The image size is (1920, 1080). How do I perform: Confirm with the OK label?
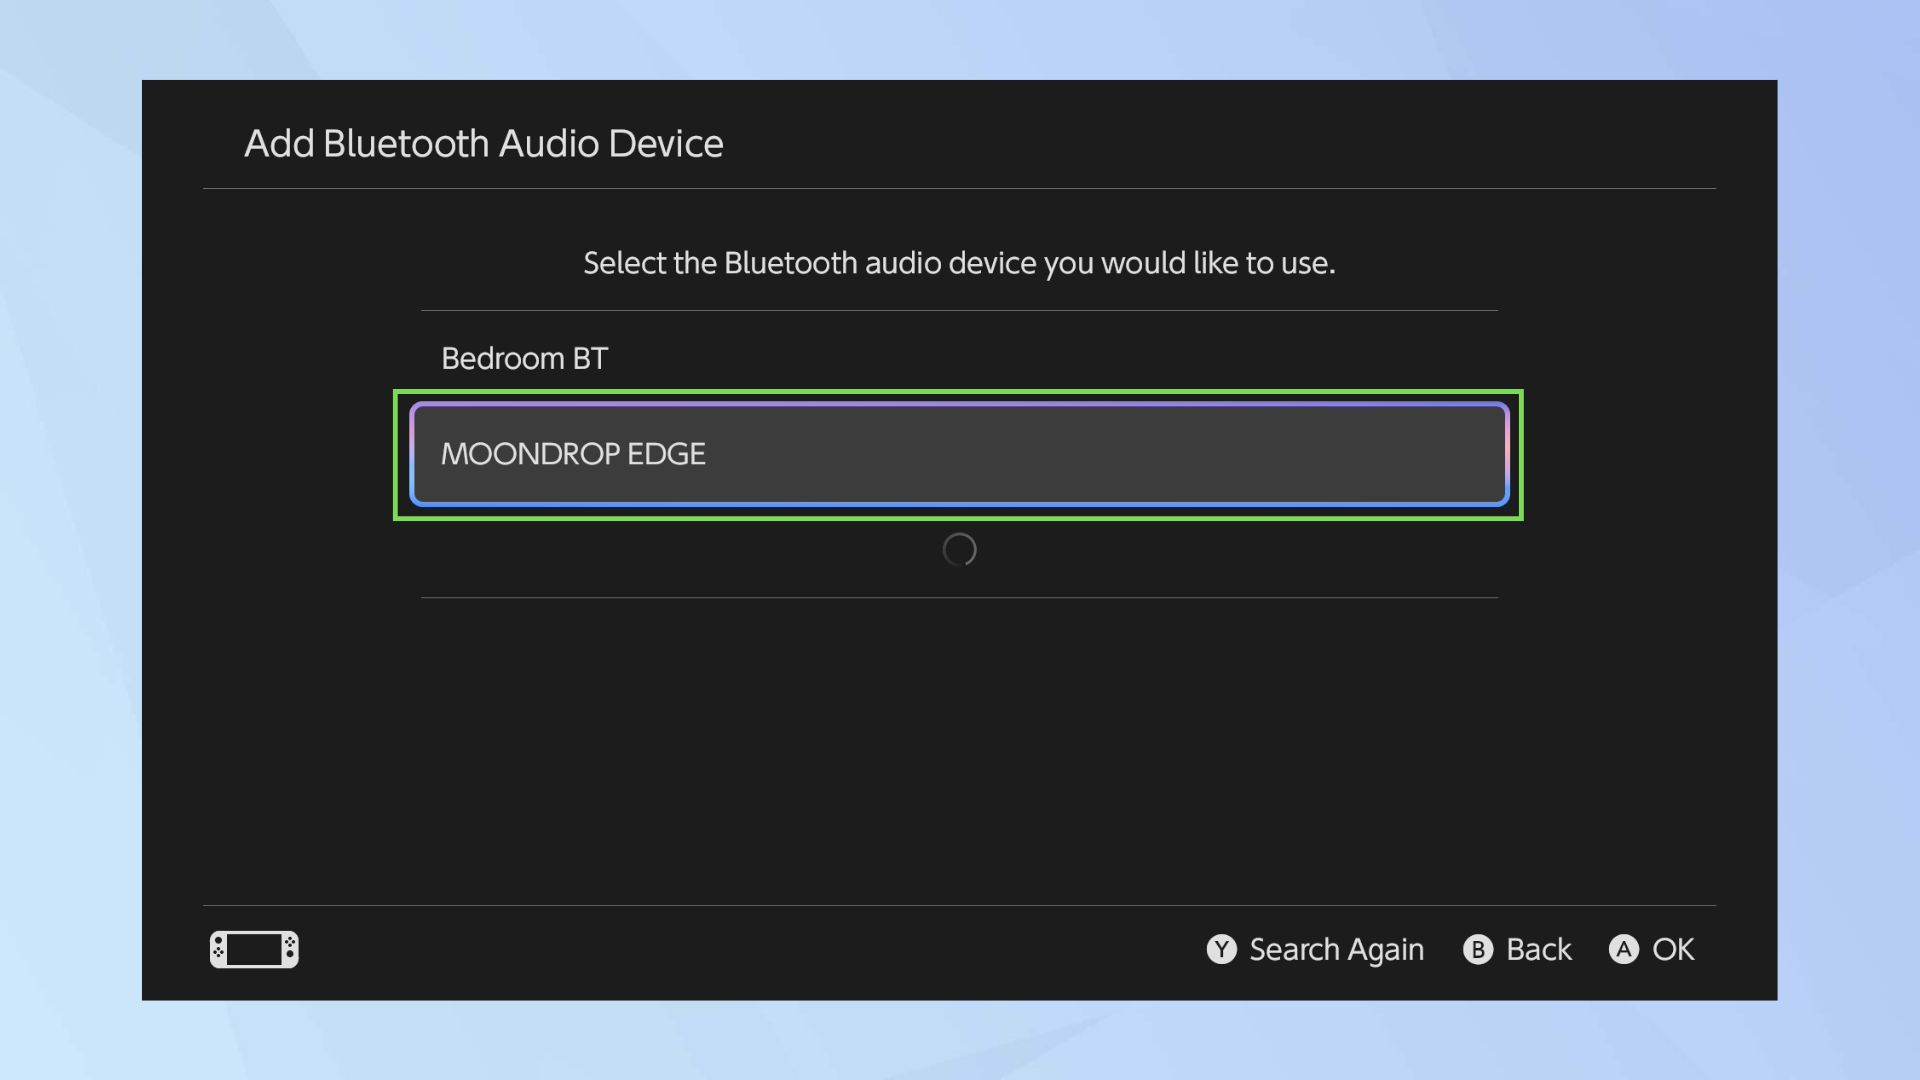point(1672,949)
